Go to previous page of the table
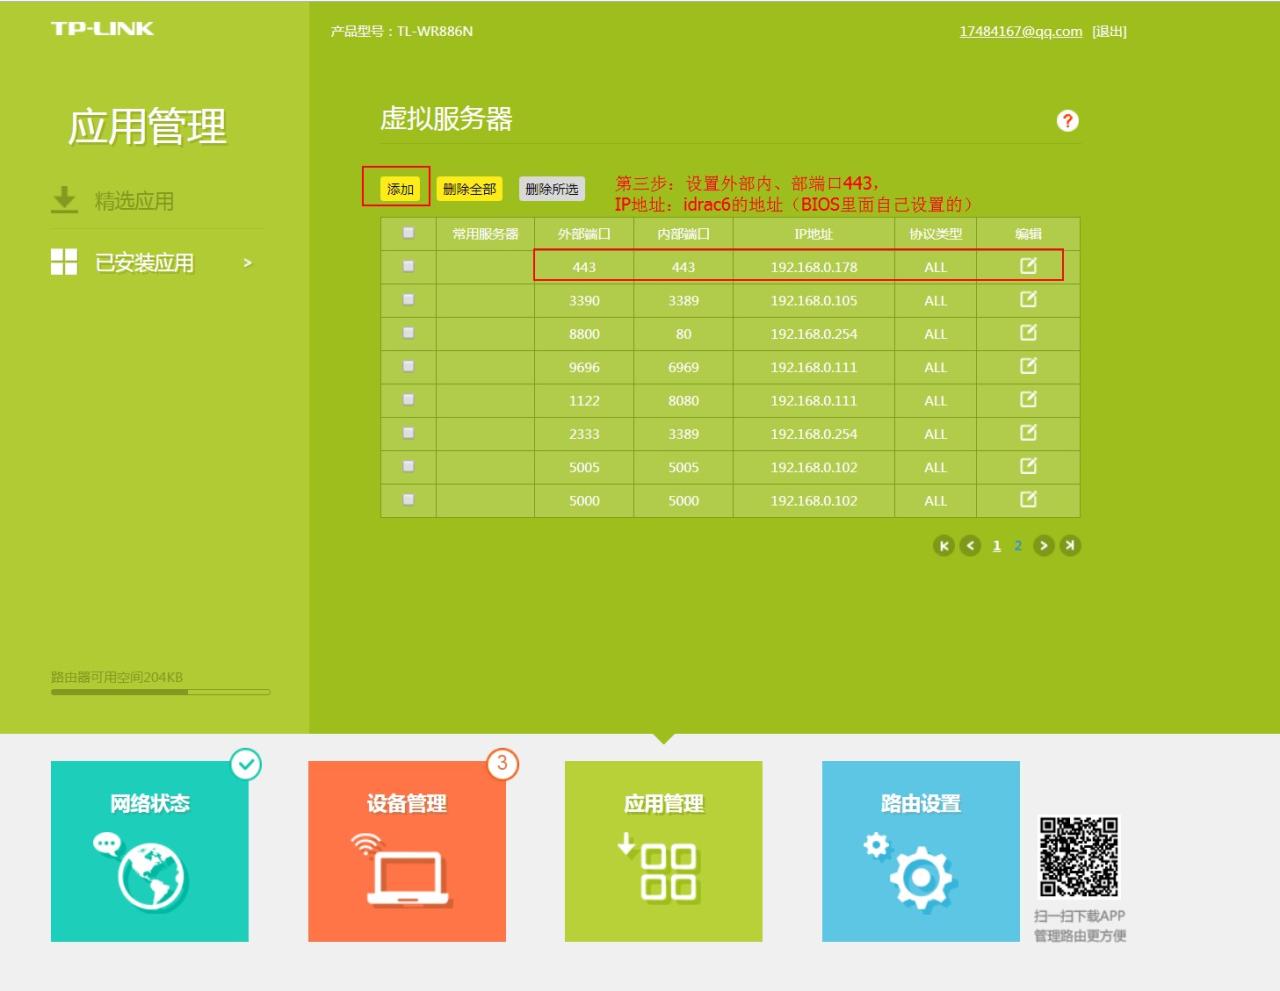Screen dimensions: 1280x991 [970, 545]
